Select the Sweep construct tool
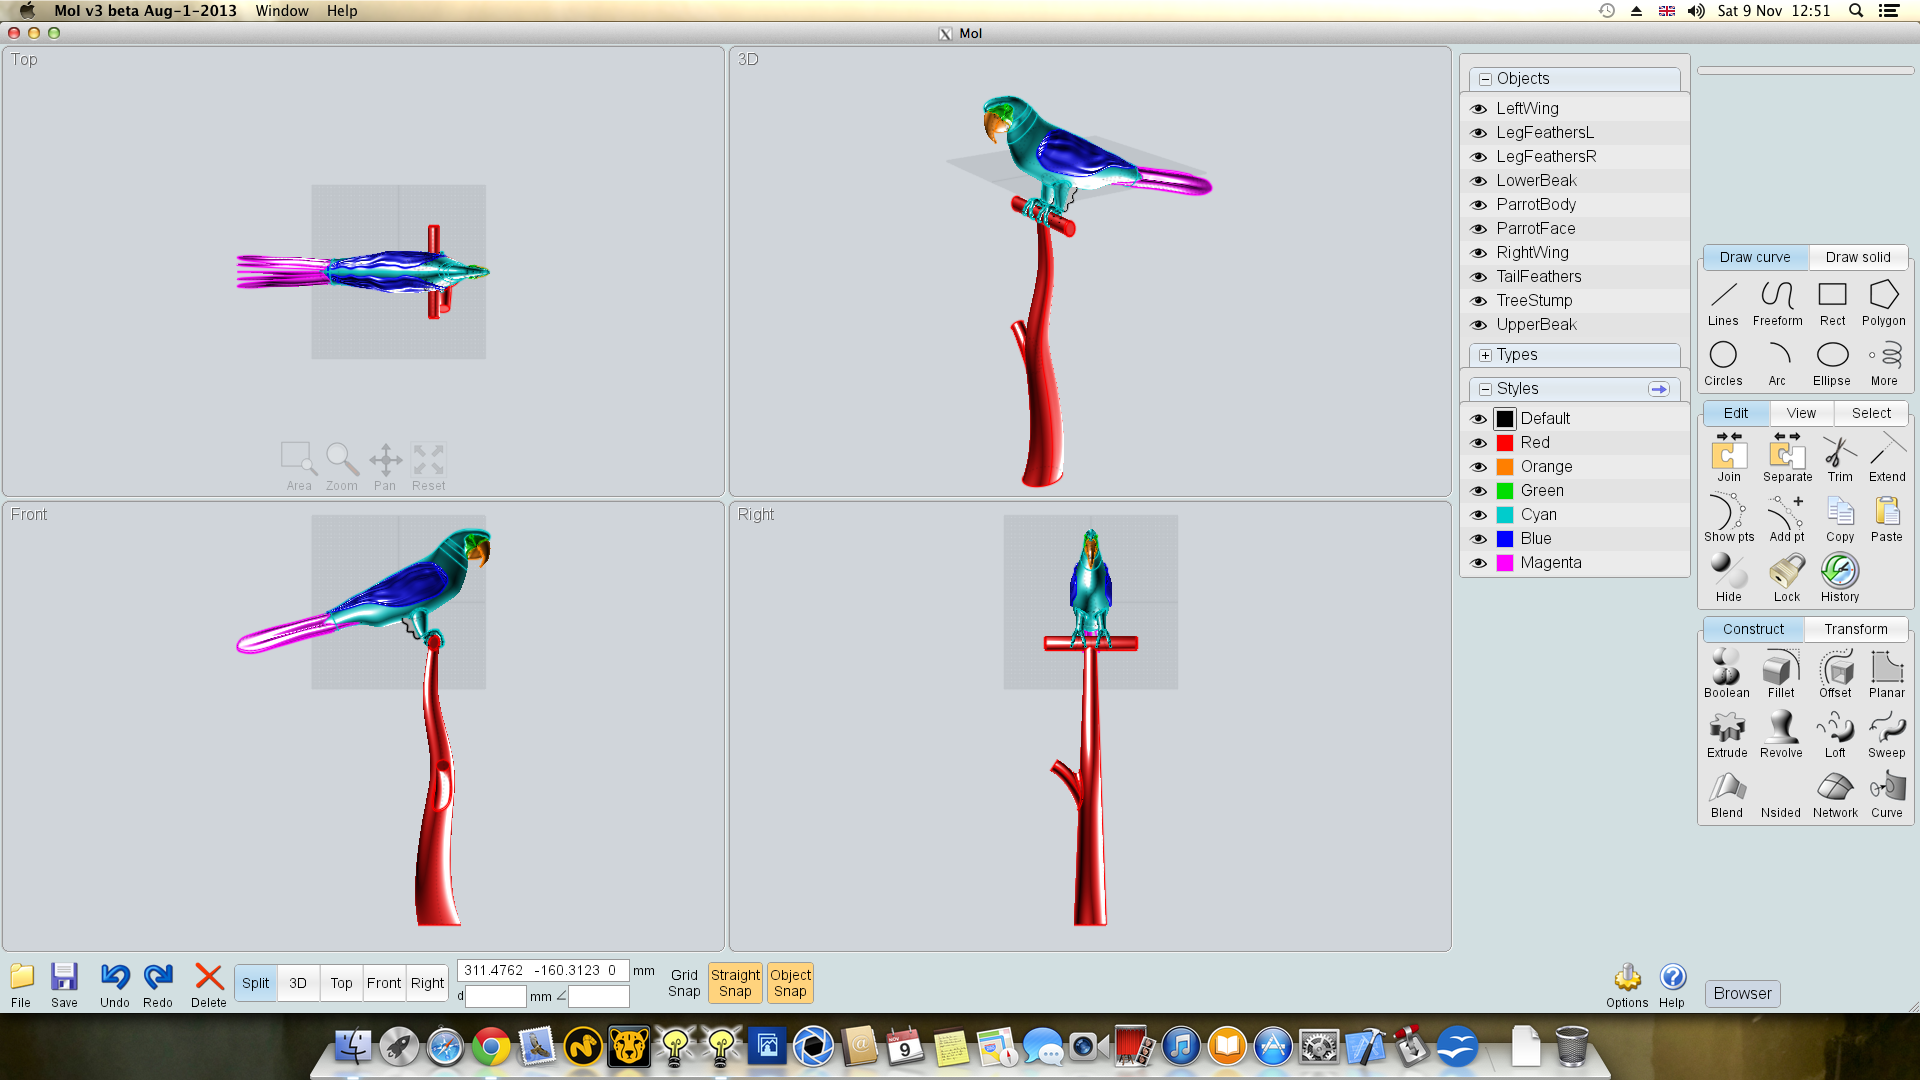 (x=1887, y=734)
